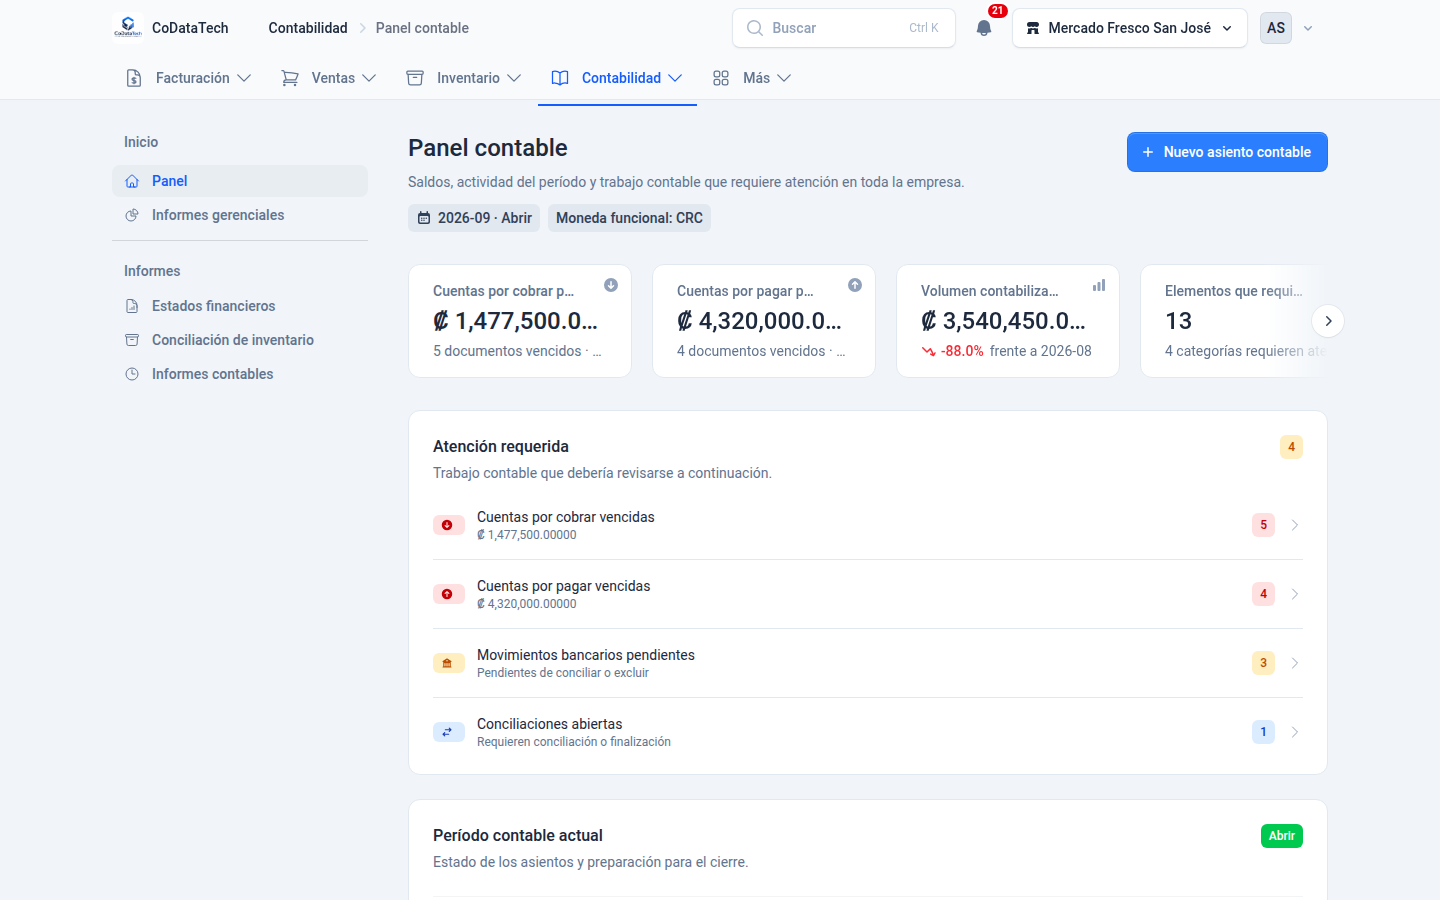
Task: Click the down-arrow icon on Cuentas por cobrar card
Action: click(611, 285)
